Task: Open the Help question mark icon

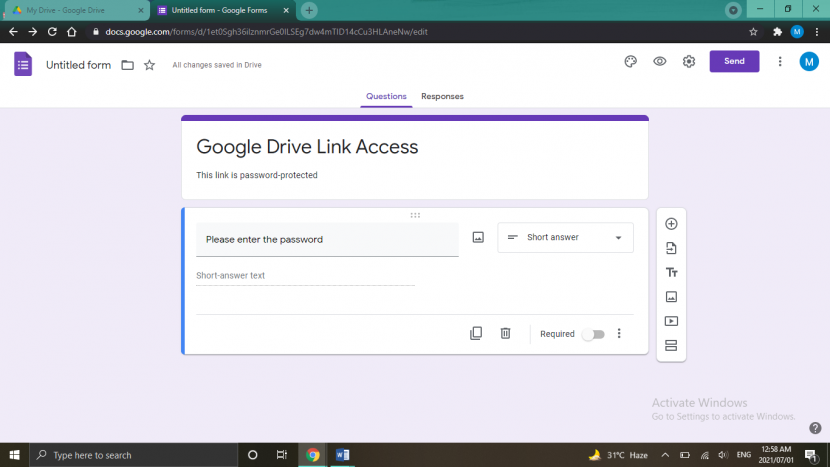Action: pos(815,428)
